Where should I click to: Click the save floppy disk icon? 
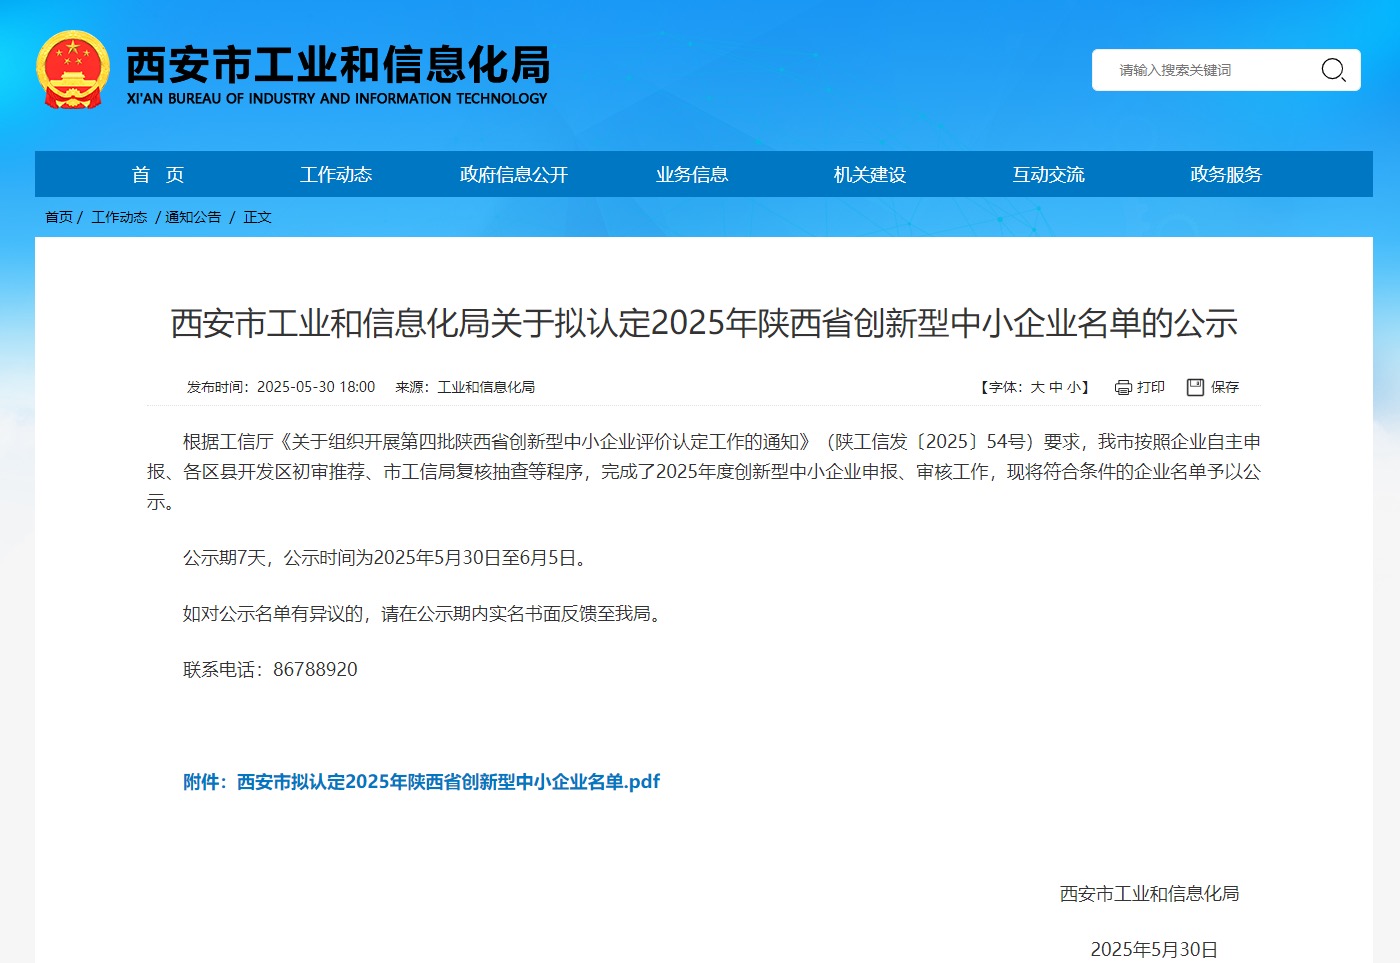(x=1195, y=387)
